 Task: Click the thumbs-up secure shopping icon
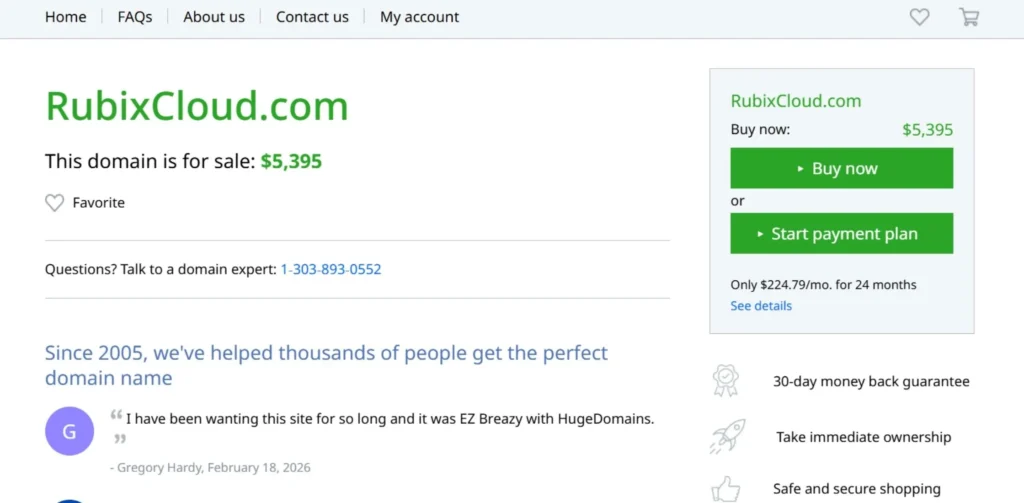pyautogui.click(x=726, y=487)
